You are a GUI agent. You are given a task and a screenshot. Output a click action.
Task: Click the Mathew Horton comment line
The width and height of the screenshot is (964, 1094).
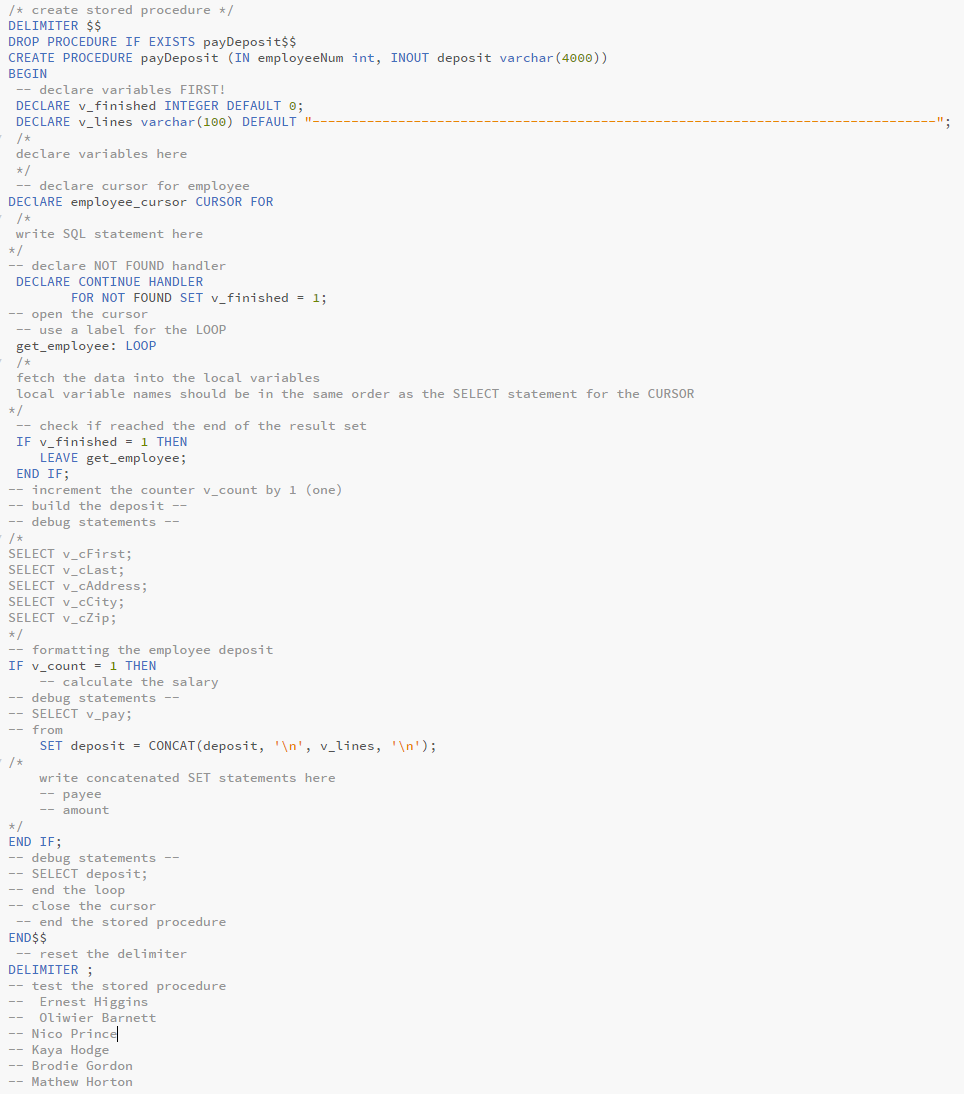tap(70, 1081)
